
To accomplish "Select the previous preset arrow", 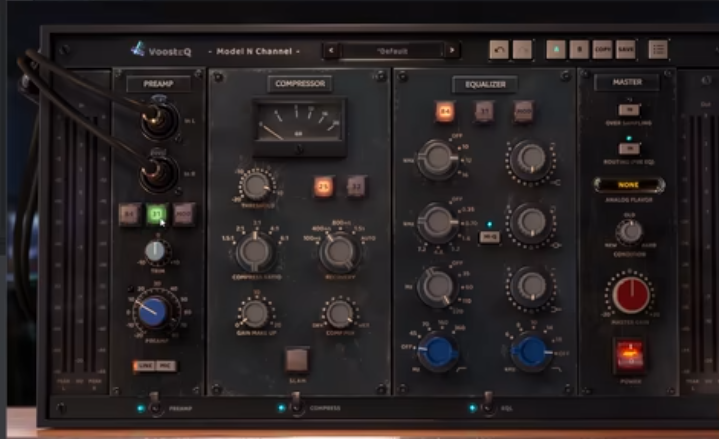I will point(331,50).
